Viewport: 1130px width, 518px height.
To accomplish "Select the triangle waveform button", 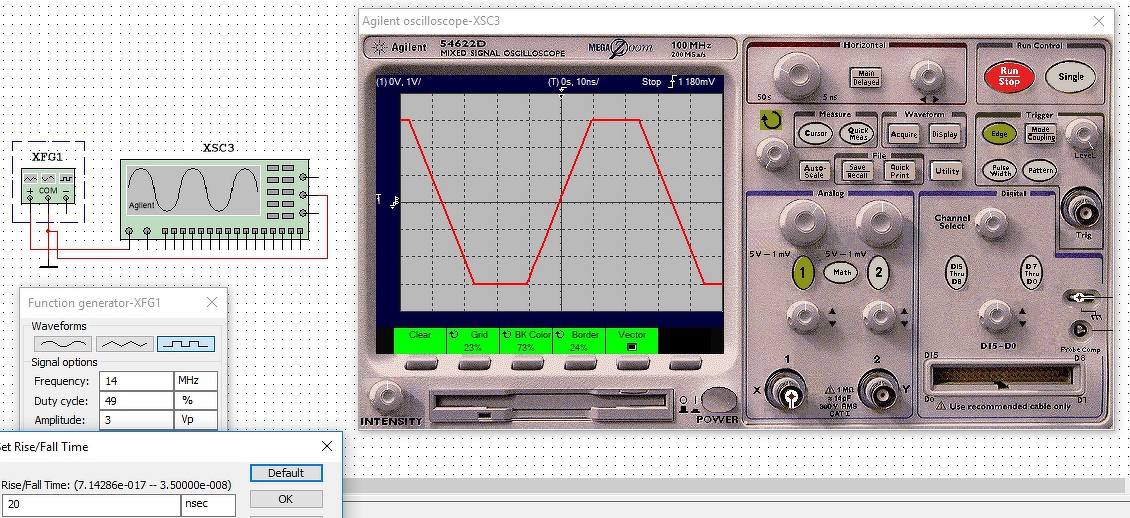I will (125, 344).
